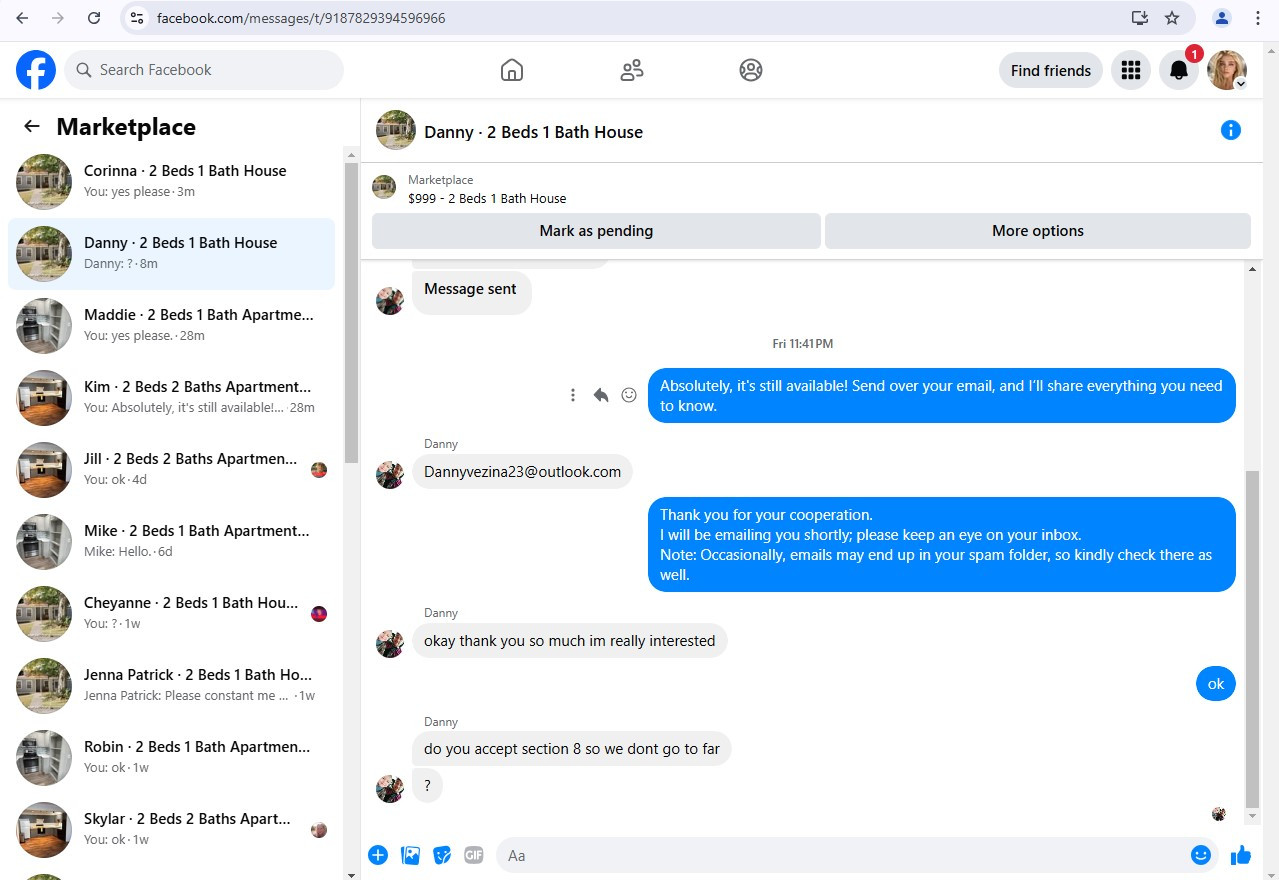Bookmark this page with the star icon
The image size is (1279, 880).
click(1172, 18)
